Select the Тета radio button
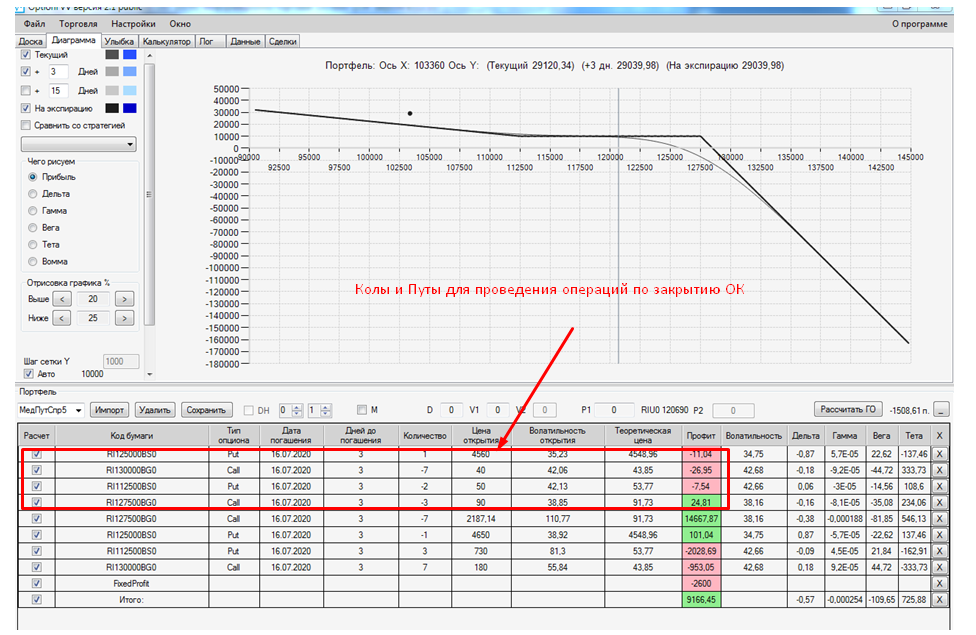The height and width of the screenshot is (635, 976). (32, 244)
